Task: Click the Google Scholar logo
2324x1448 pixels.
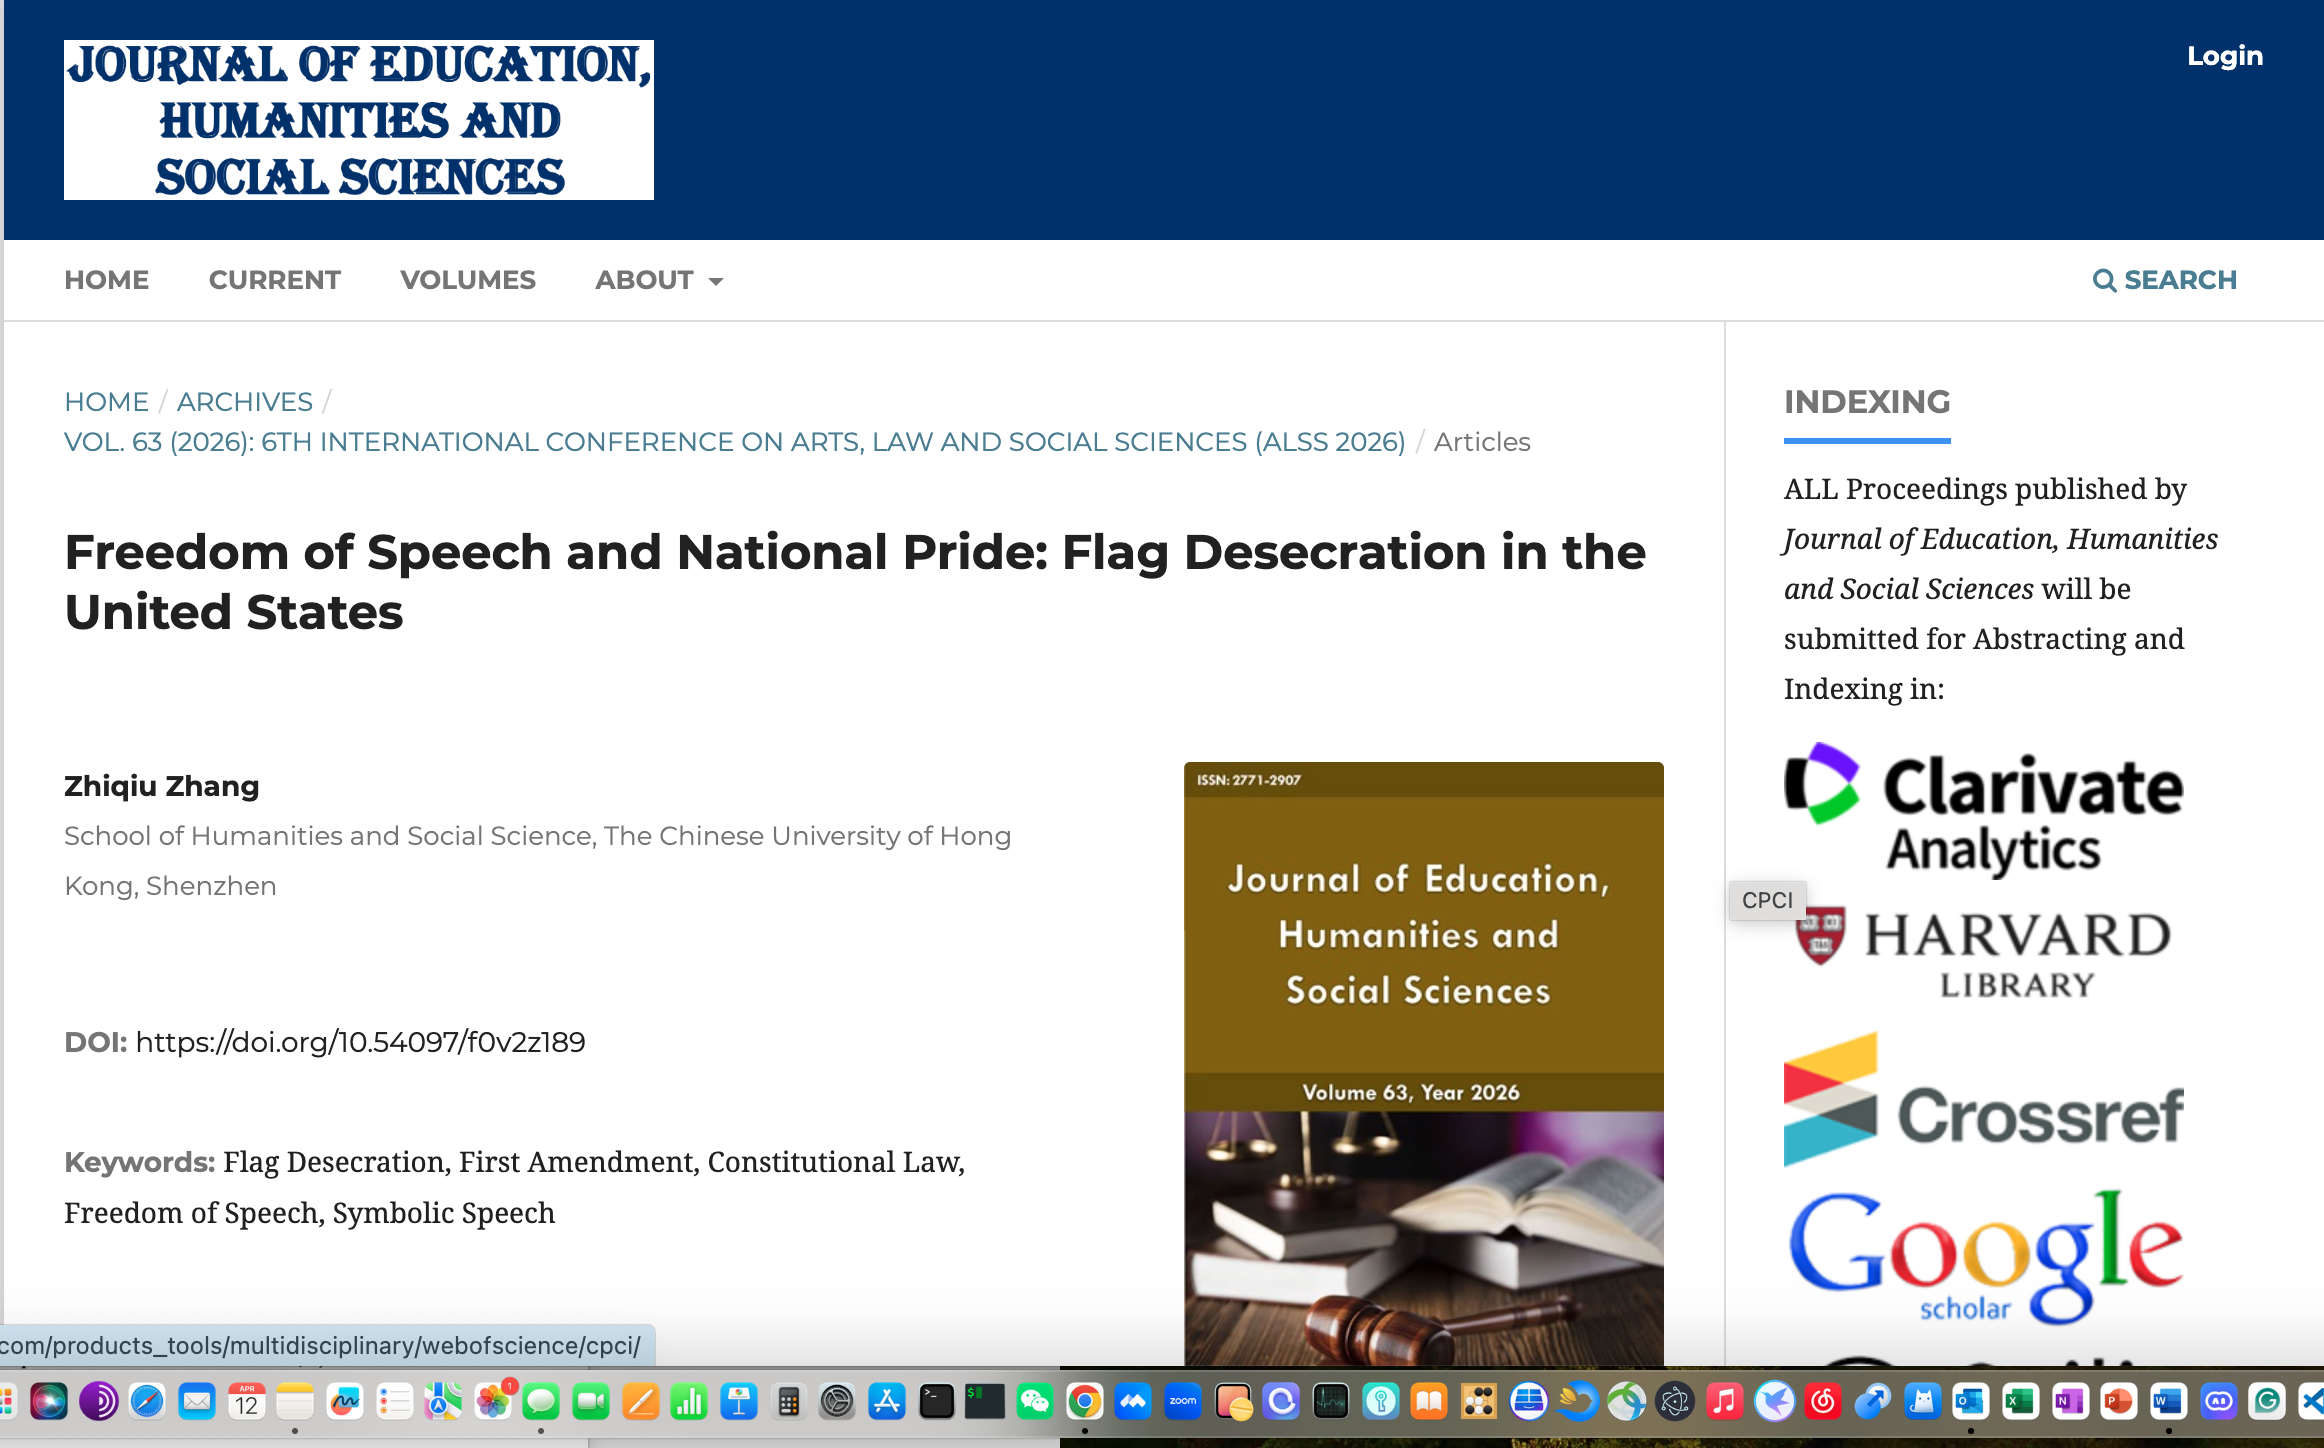Action: click(x=1984, y=1256)
